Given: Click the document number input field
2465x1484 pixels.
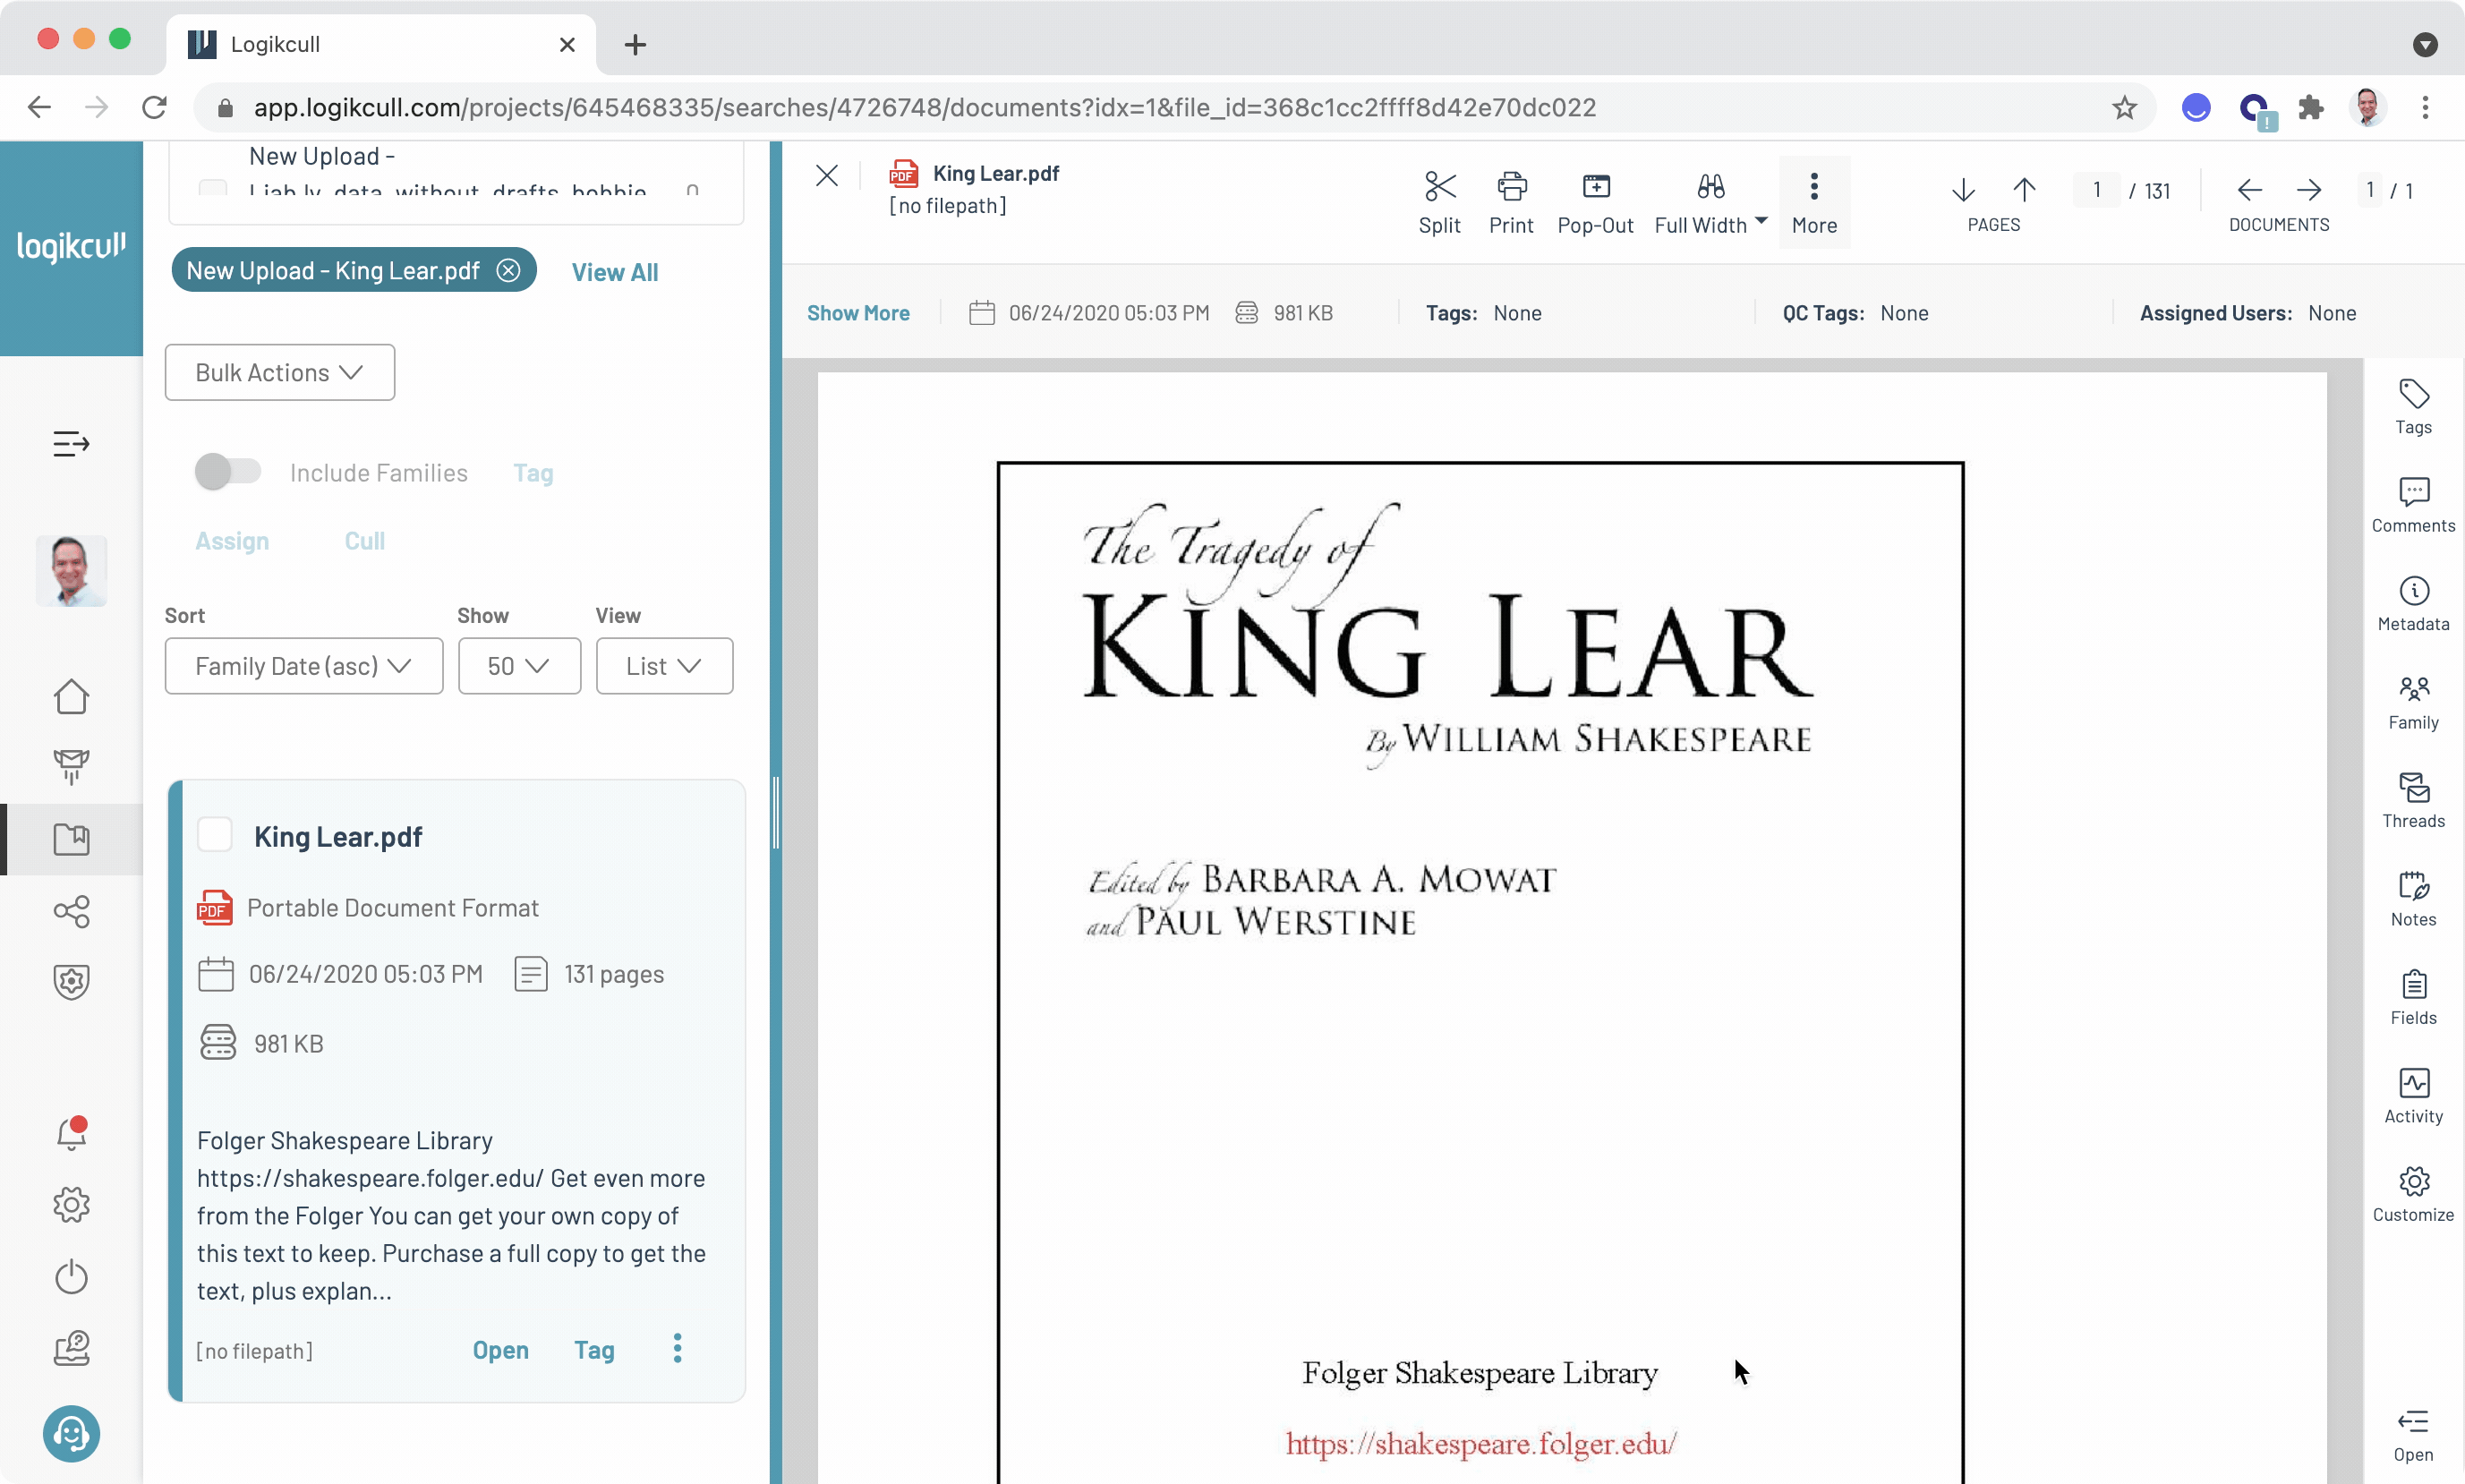Looking at the screenshot, I should tap(2369, 190).
